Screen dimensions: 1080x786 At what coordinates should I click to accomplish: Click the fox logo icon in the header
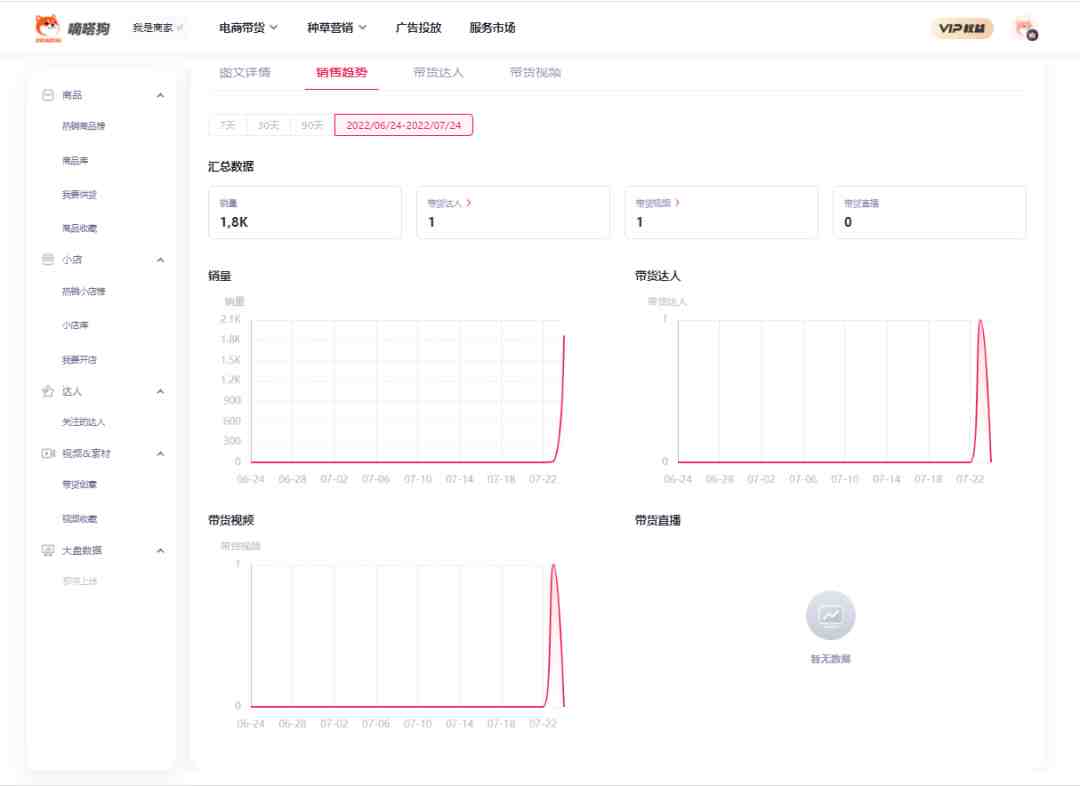pyautogui.click(x=48, y=28)
